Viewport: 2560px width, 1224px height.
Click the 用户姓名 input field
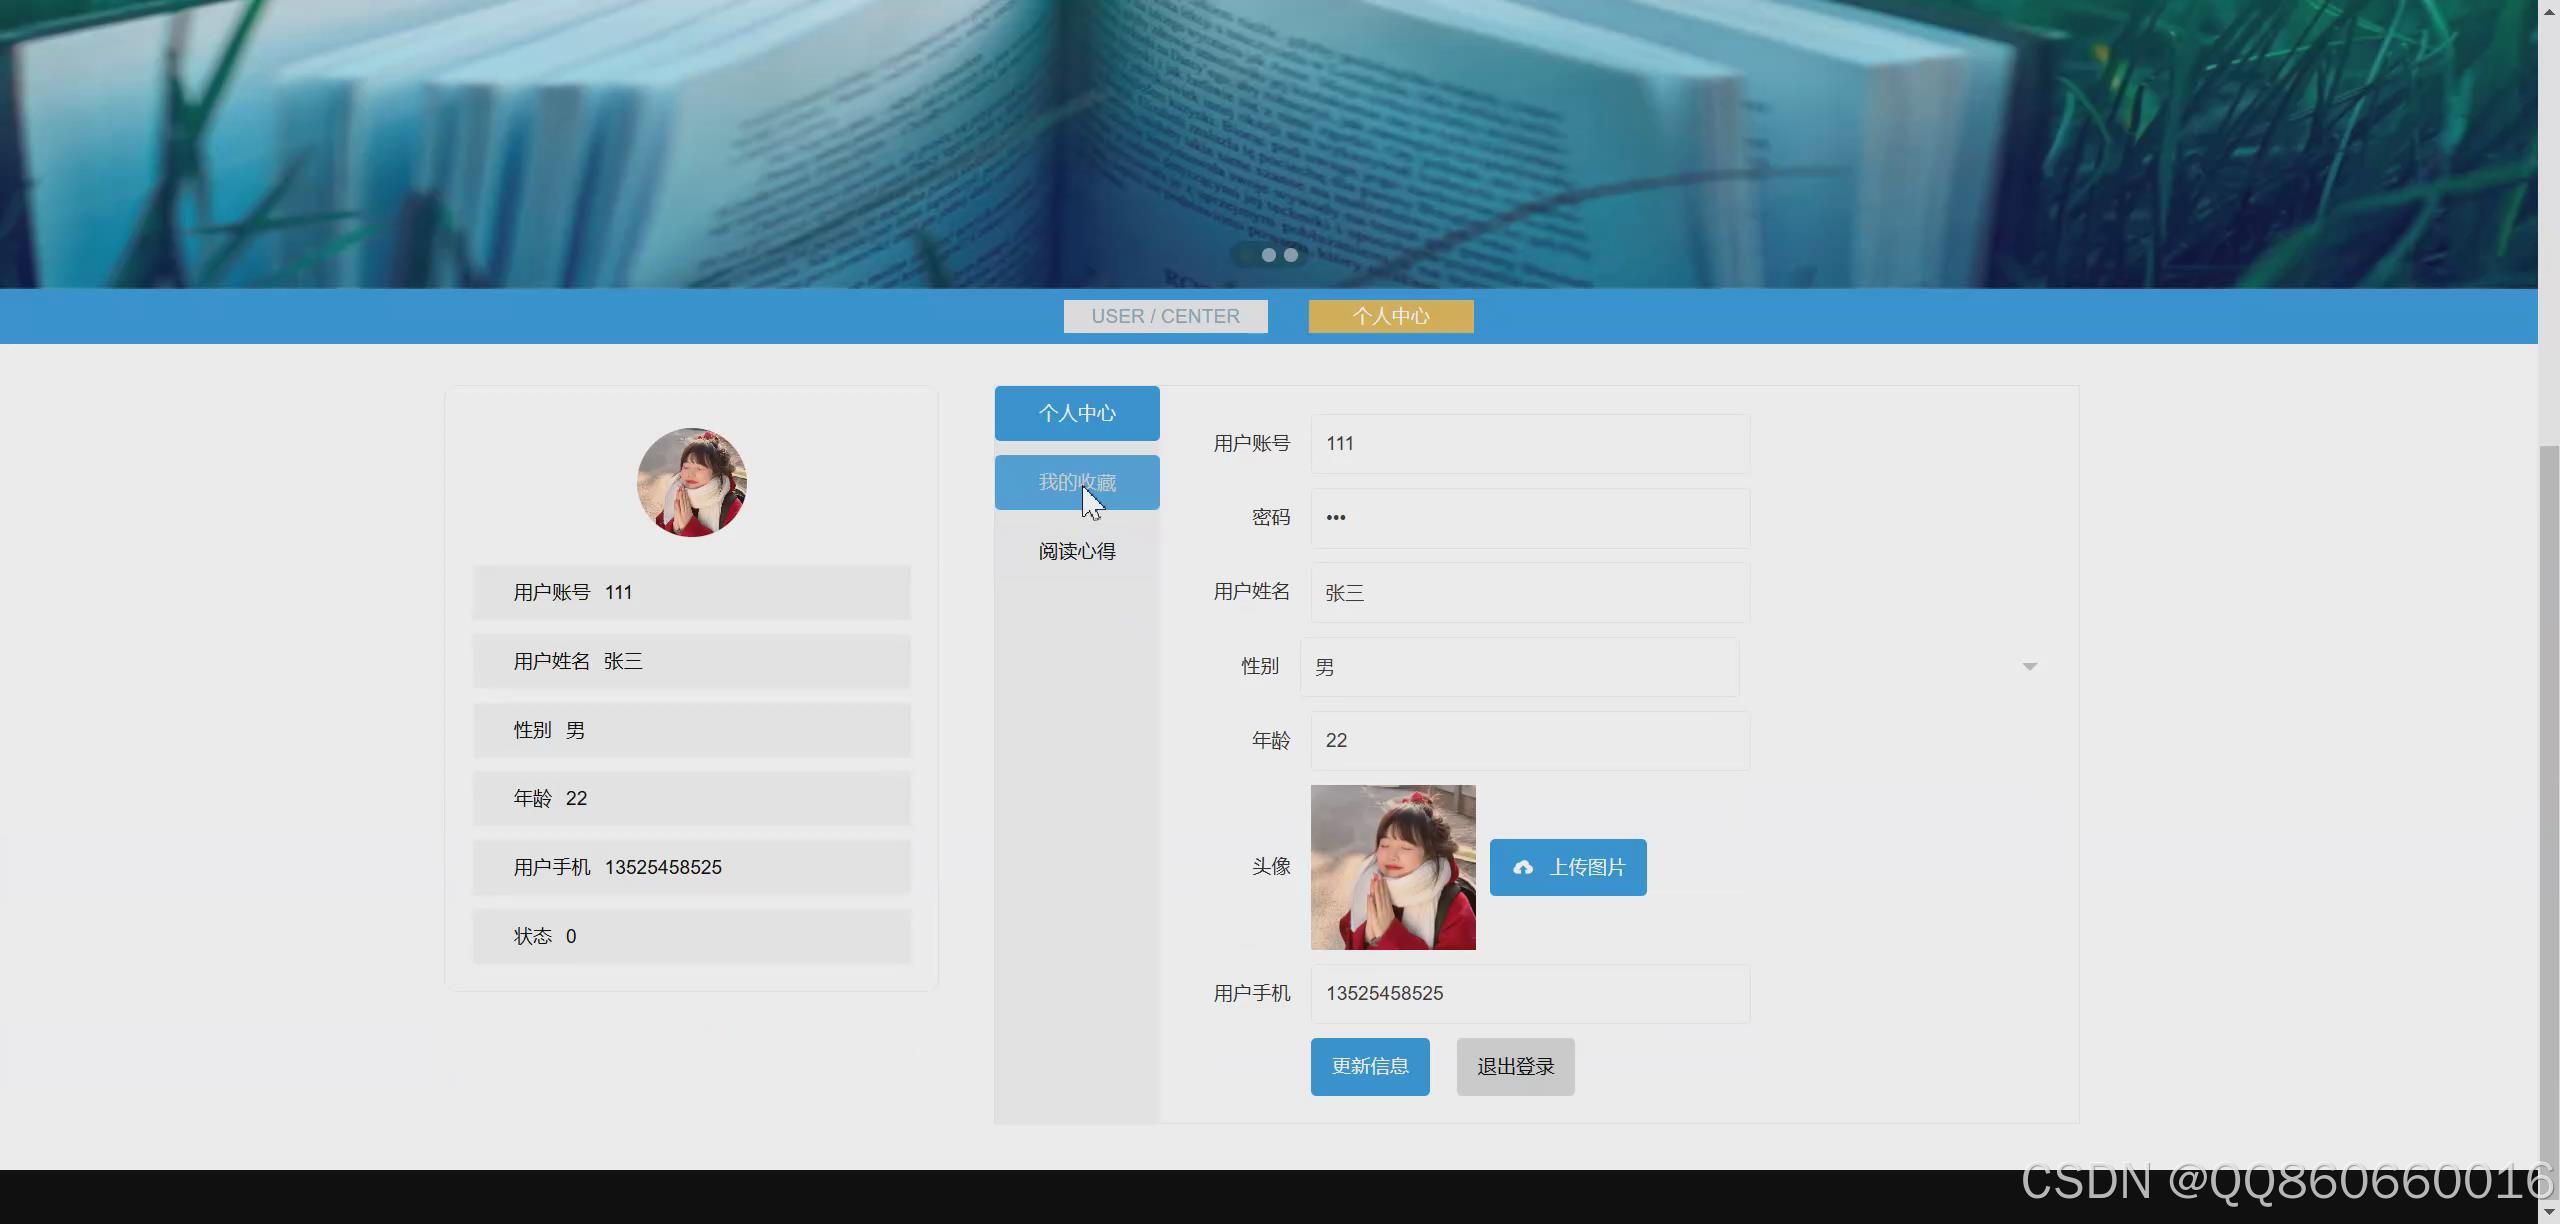coord(1530,592)
